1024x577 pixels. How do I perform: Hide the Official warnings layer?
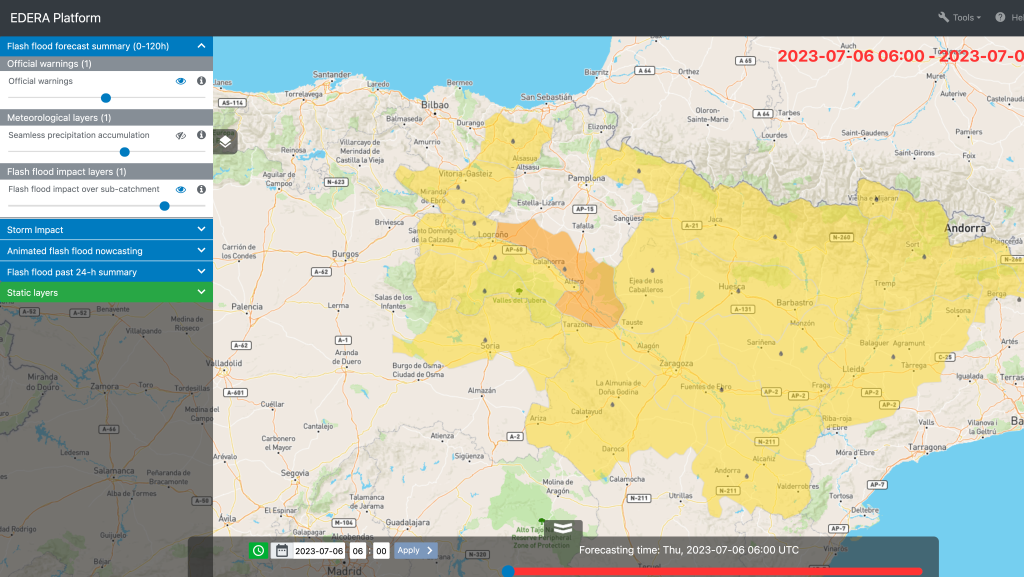click(181, 81)
